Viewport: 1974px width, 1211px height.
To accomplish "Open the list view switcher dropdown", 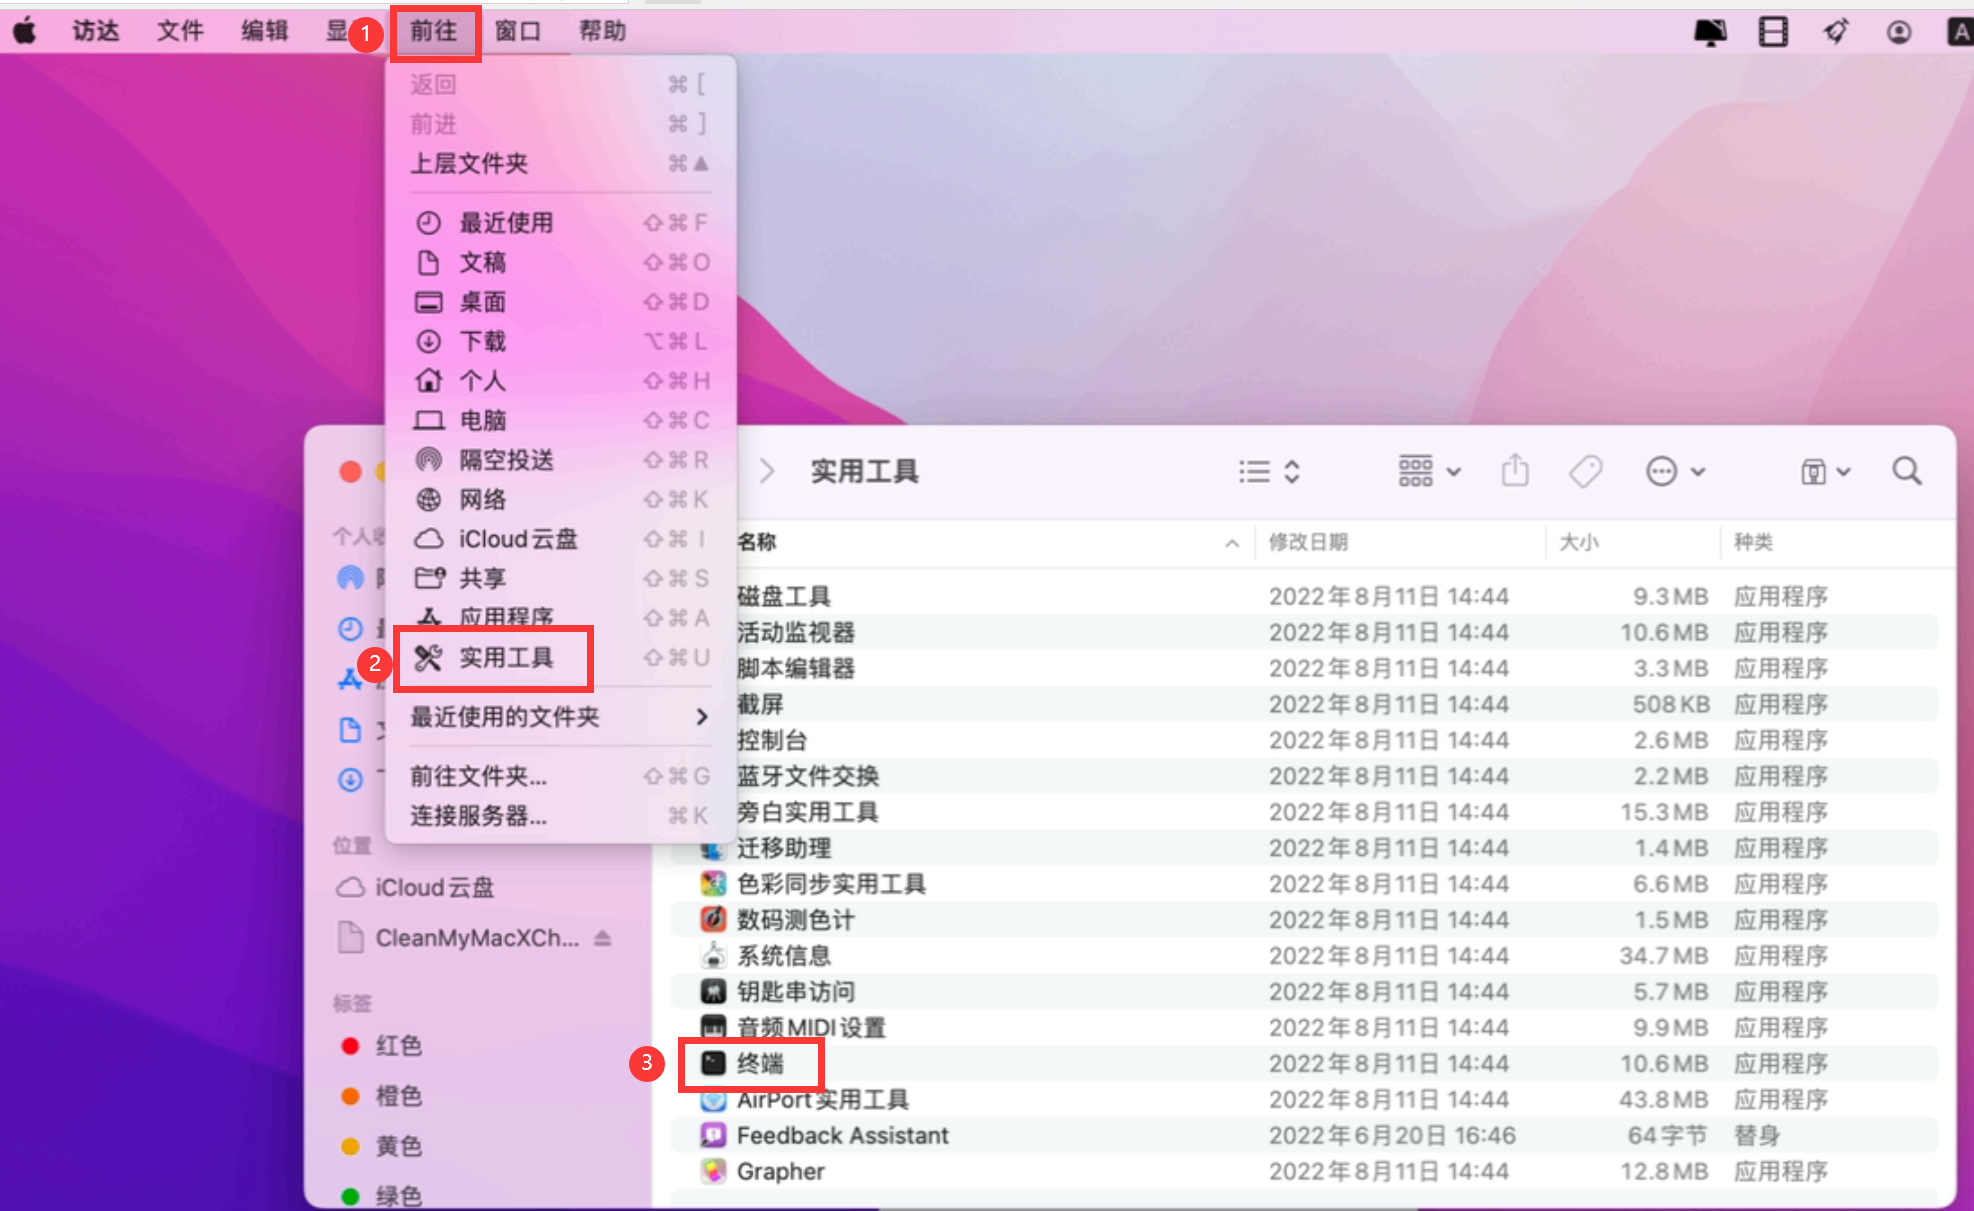I will coord(1269,471).
